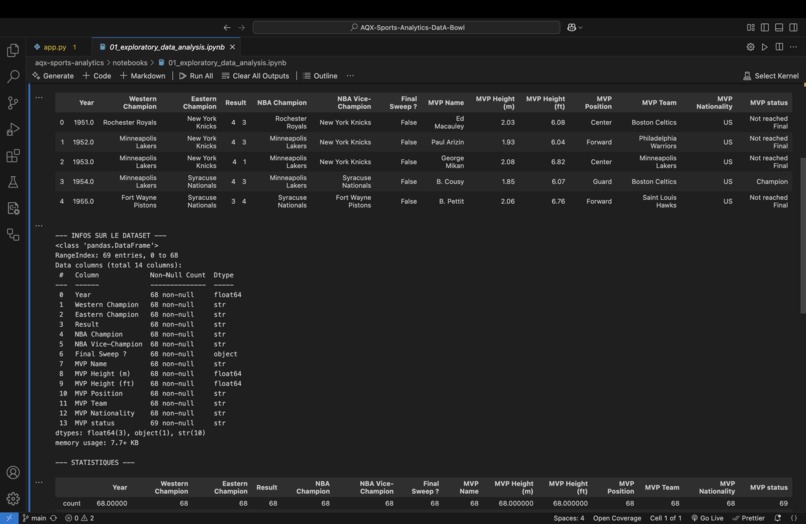Go back with the left navigation arrow
This screenshot has height=524, width=806.
227,27
